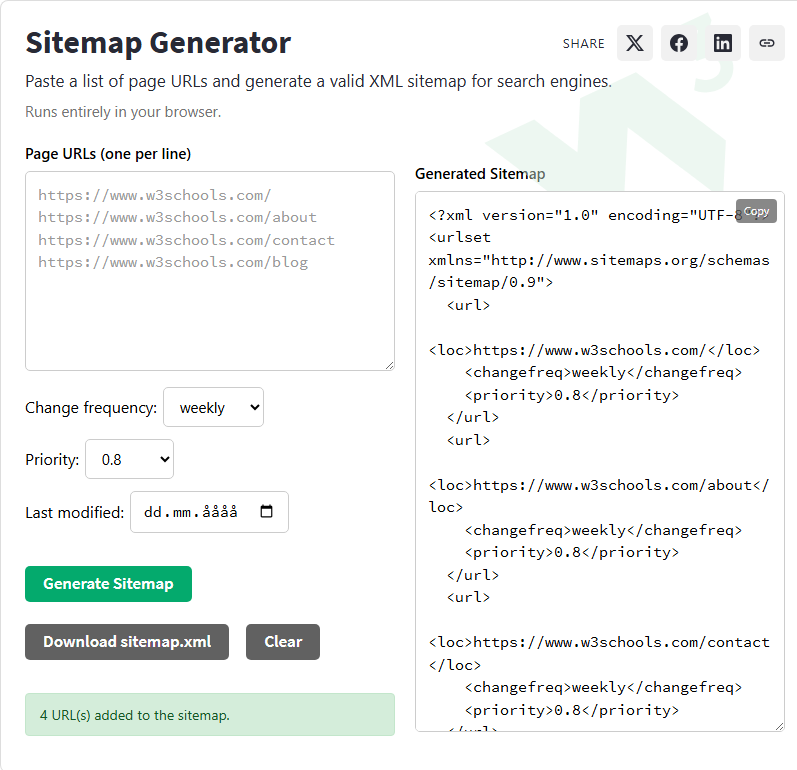The width and height of the screenshot is (797, 770).
Task: Click inside the Generated Sitemap output box
Action: (x=600, y=461)
